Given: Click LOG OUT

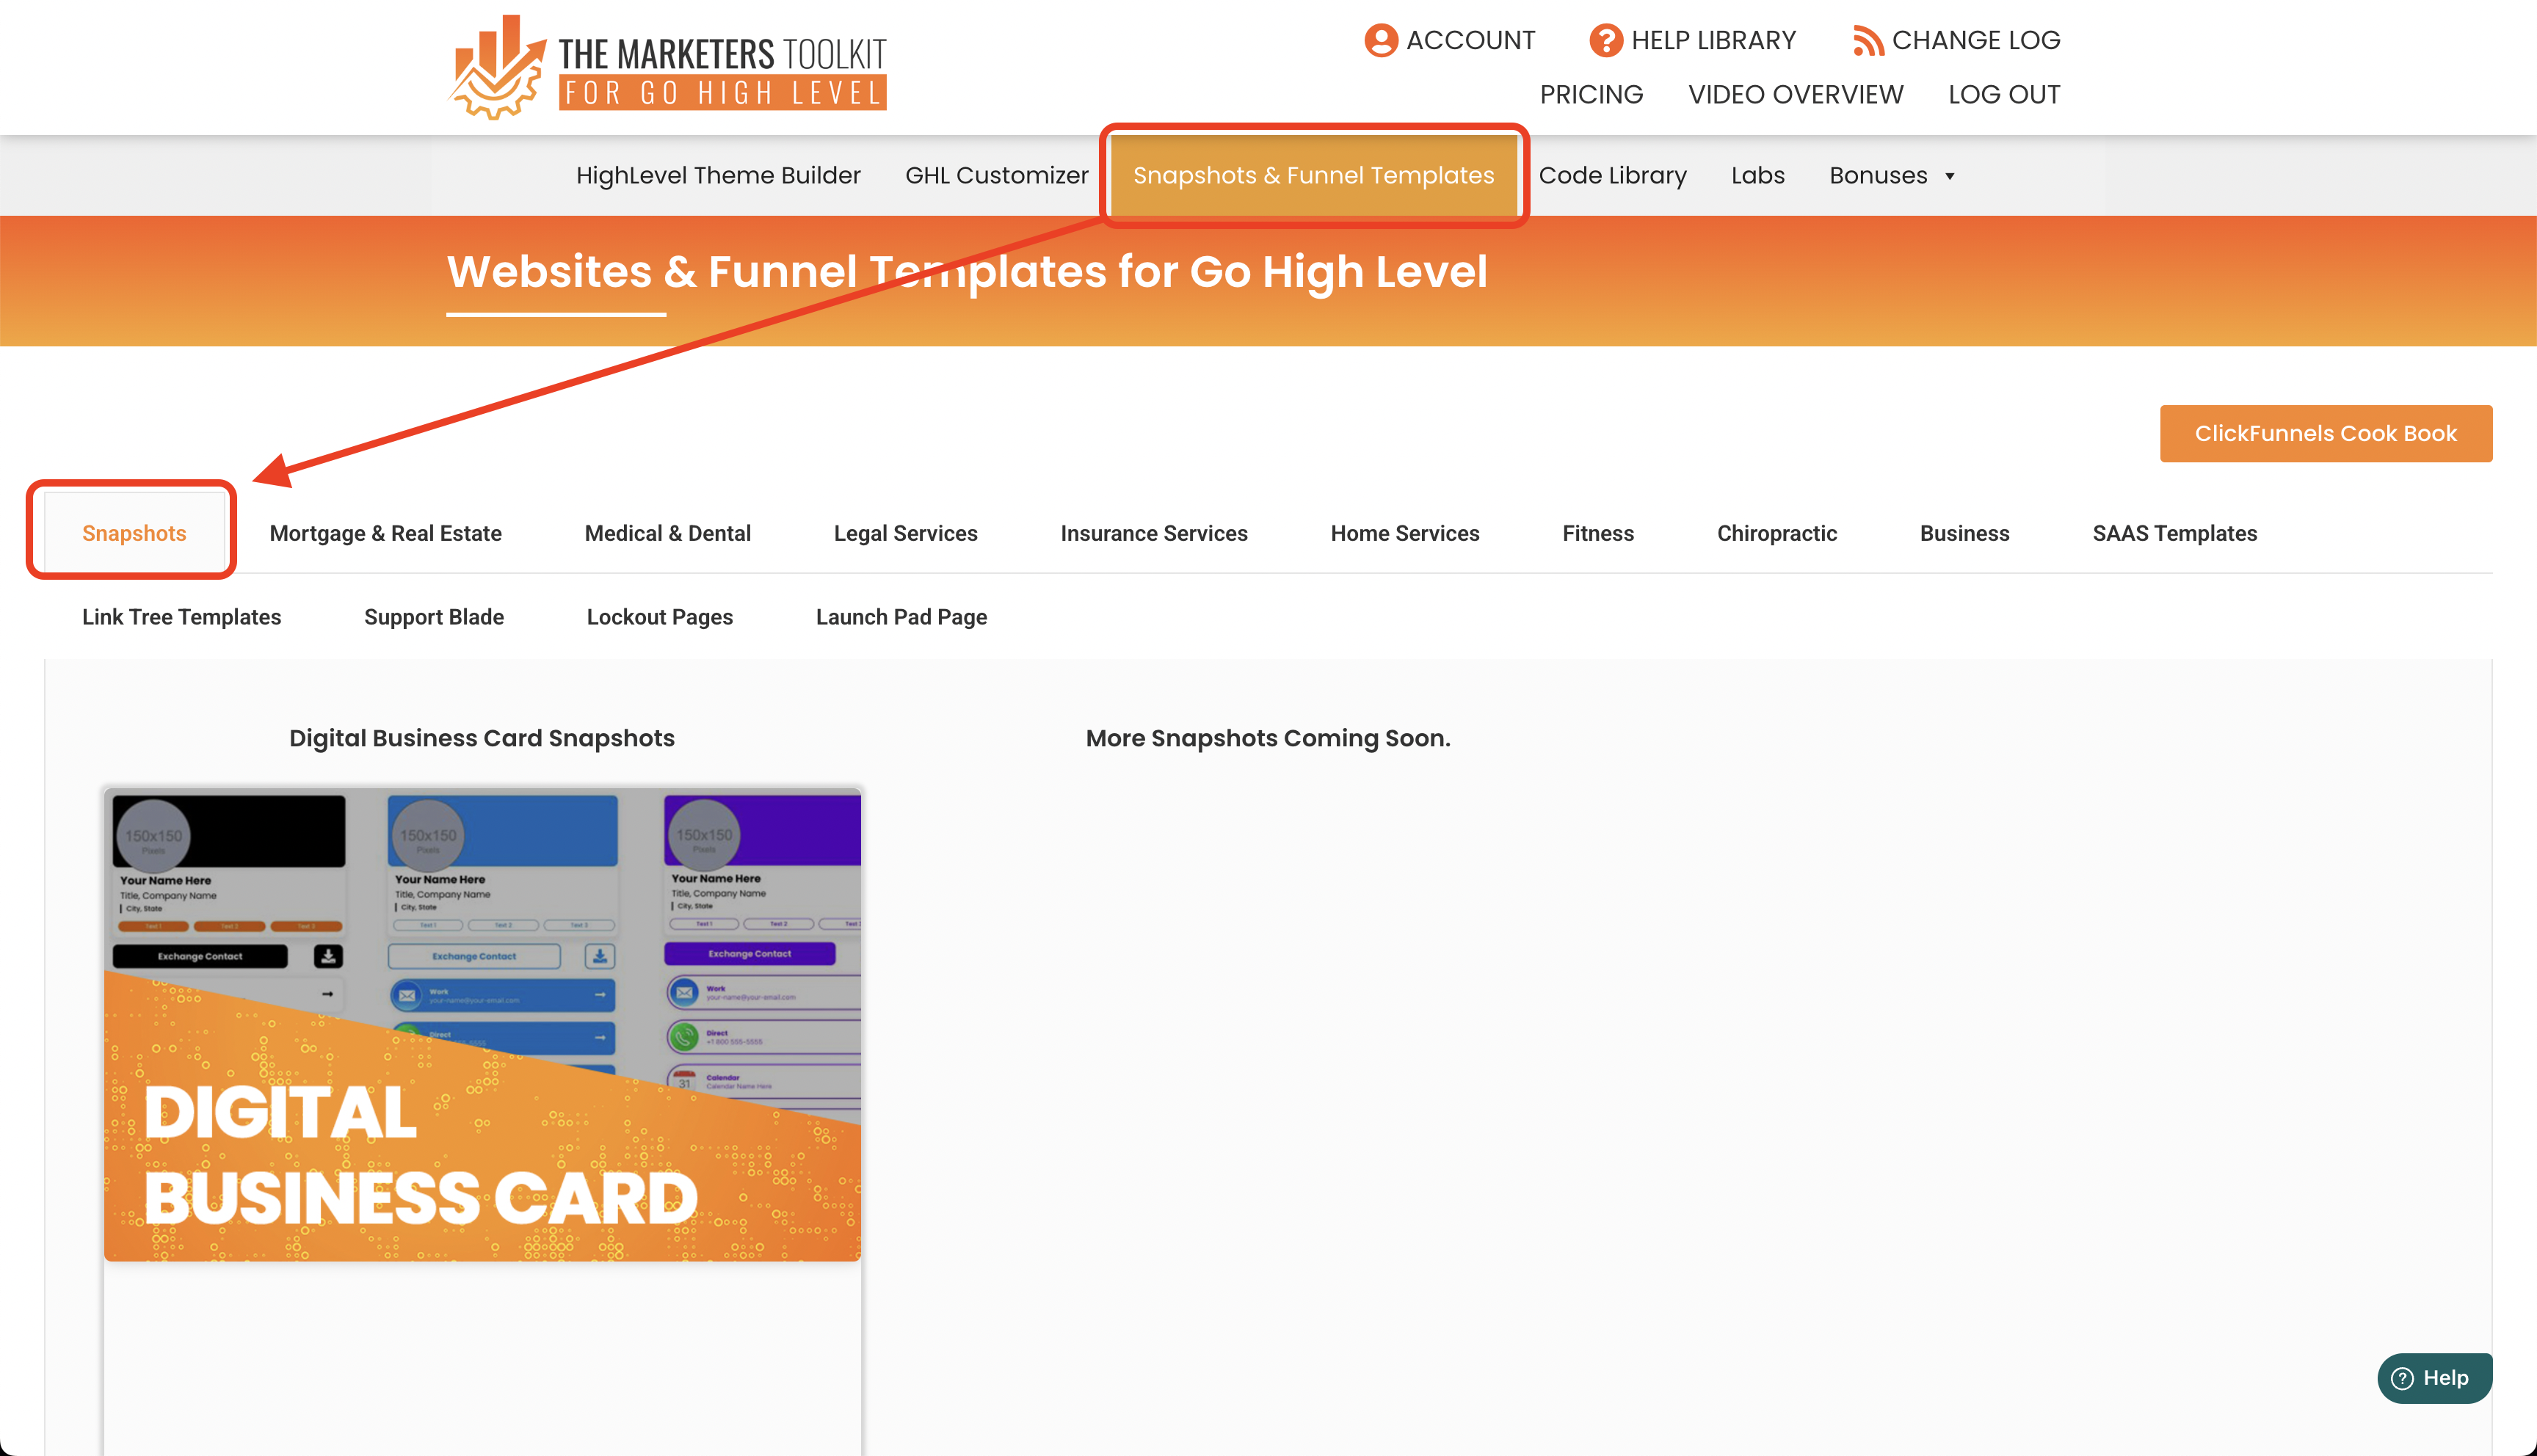Looking at the screenshot, I should coord(2004,94).
